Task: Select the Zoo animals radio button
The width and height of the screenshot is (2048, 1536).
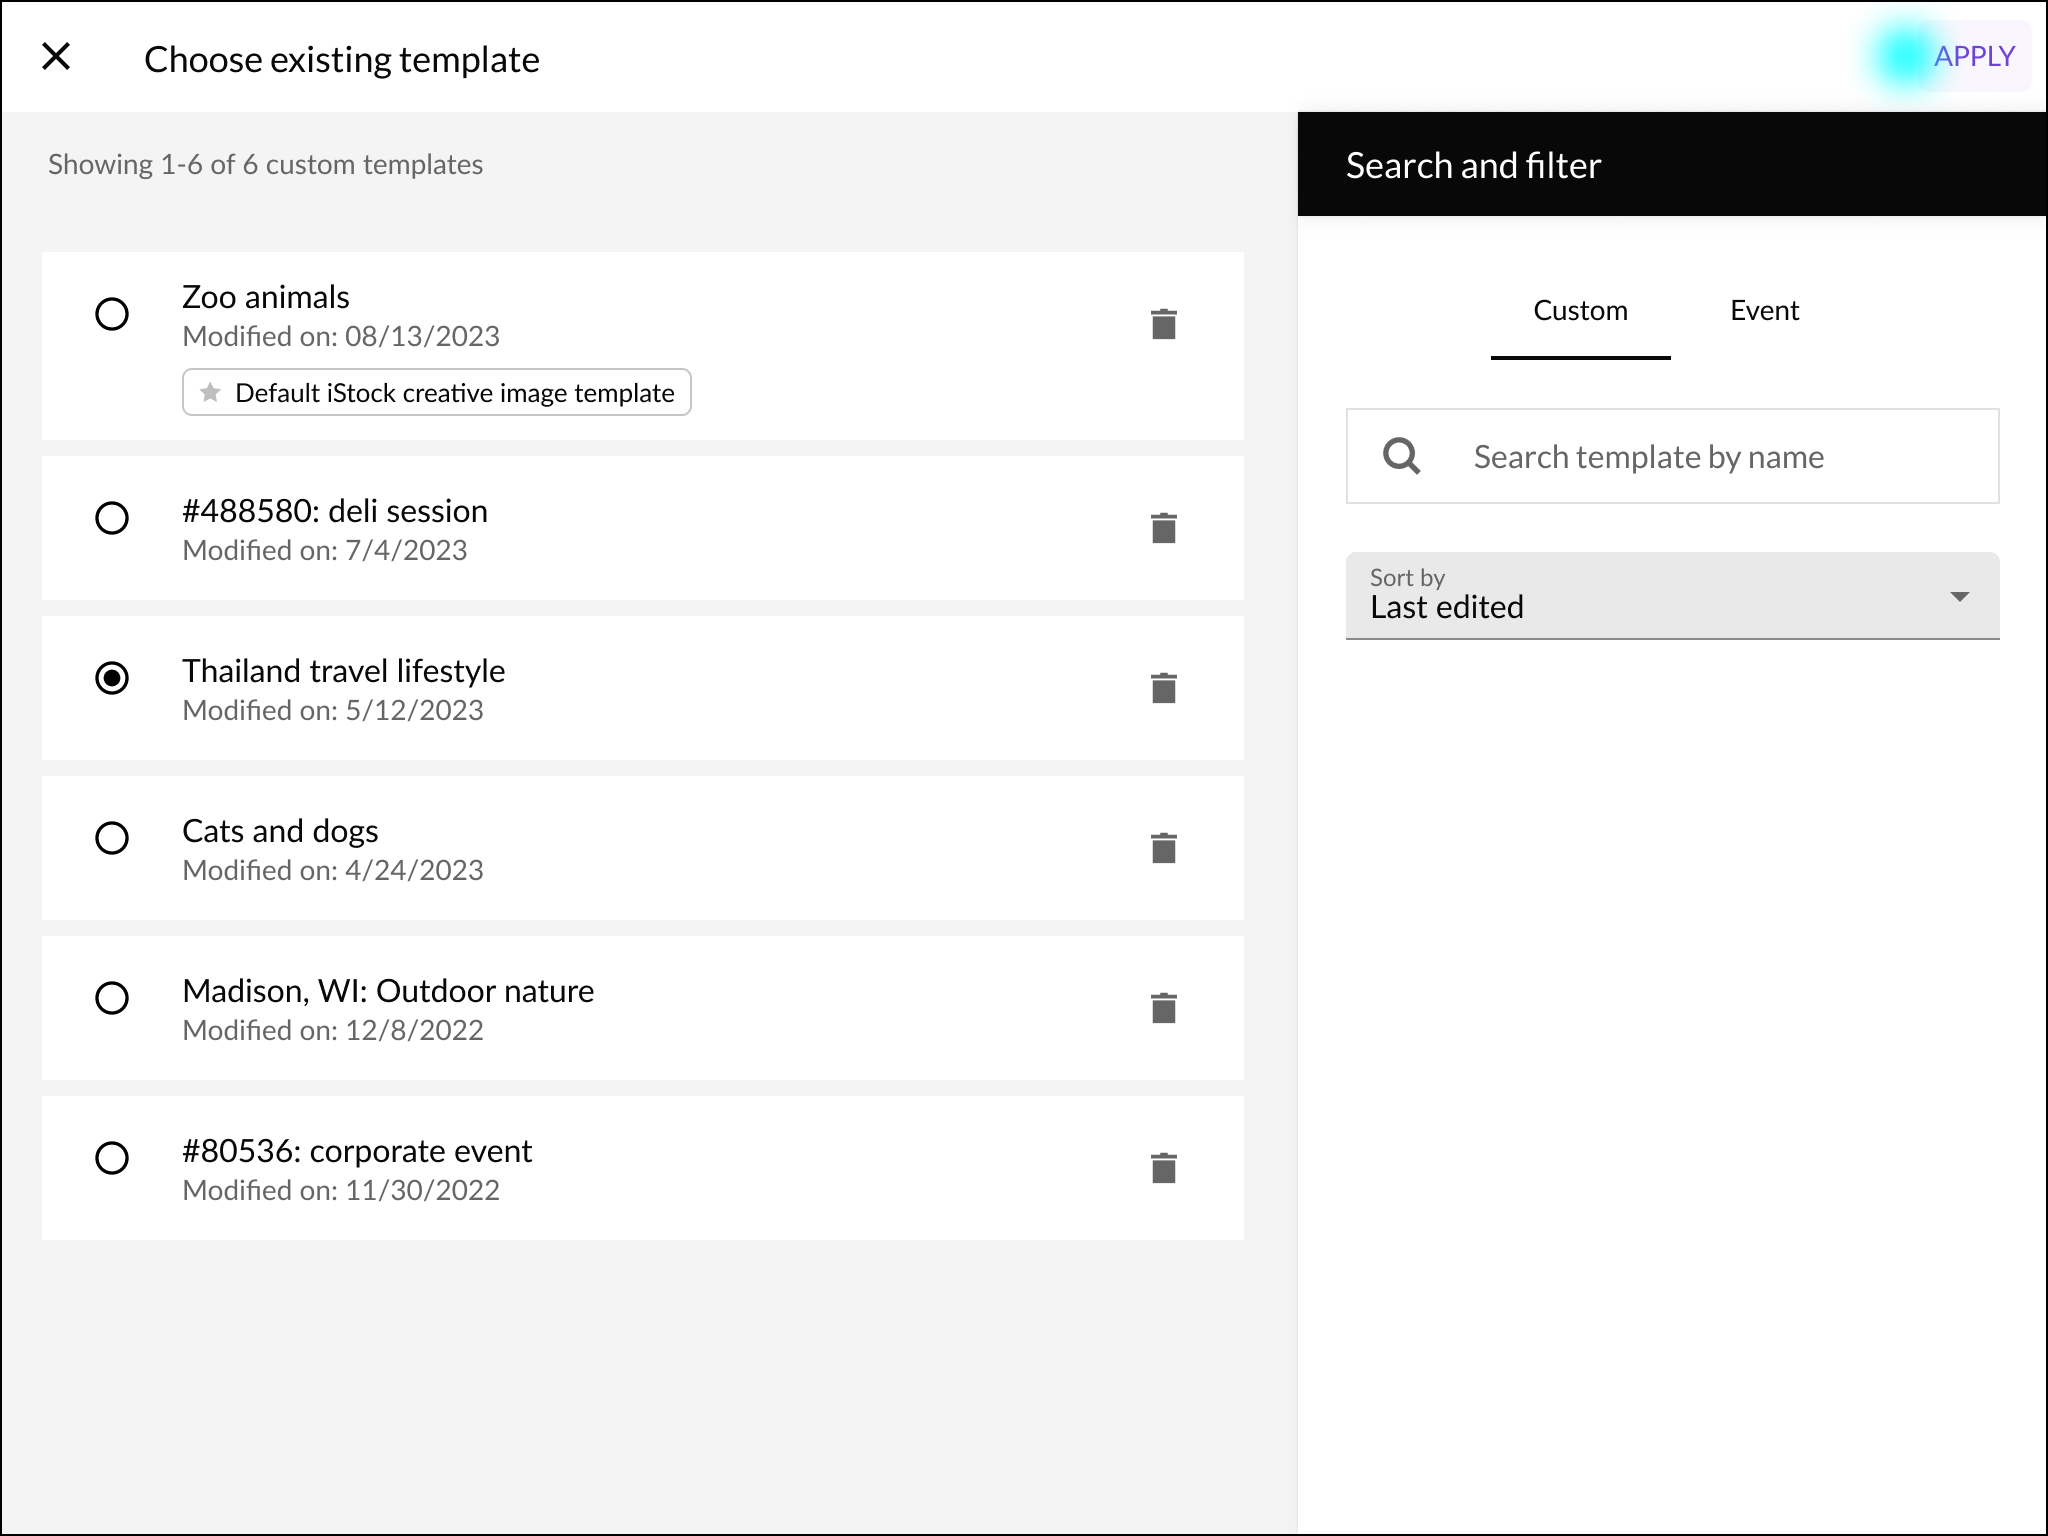Action: pyautogui.click(x=112, y=314)
